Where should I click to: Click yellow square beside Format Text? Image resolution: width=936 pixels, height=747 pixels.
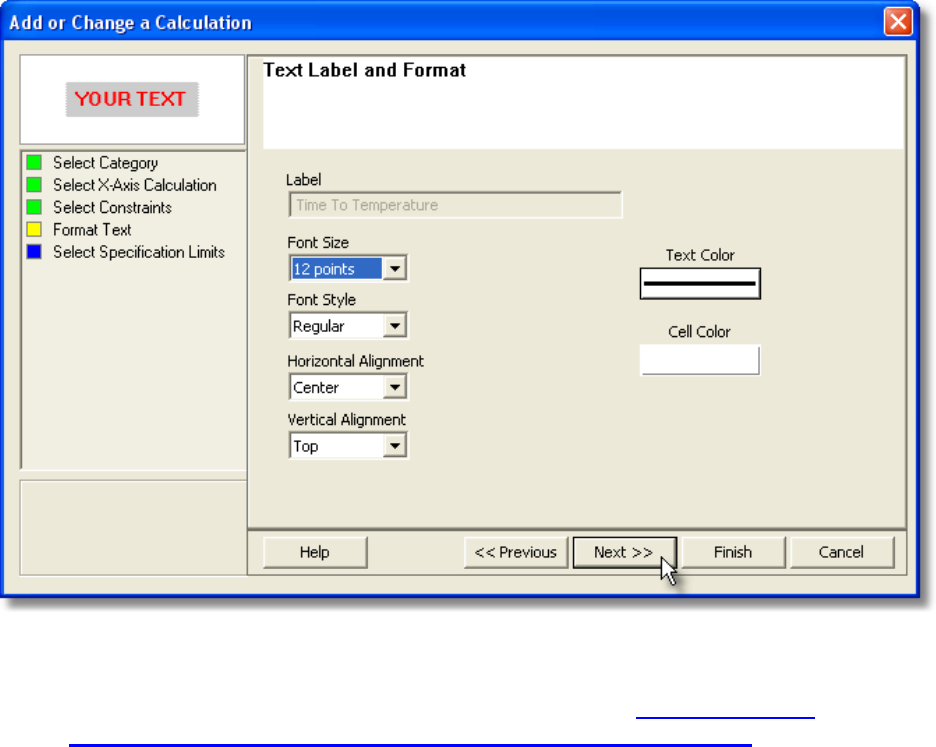[34, 229]
